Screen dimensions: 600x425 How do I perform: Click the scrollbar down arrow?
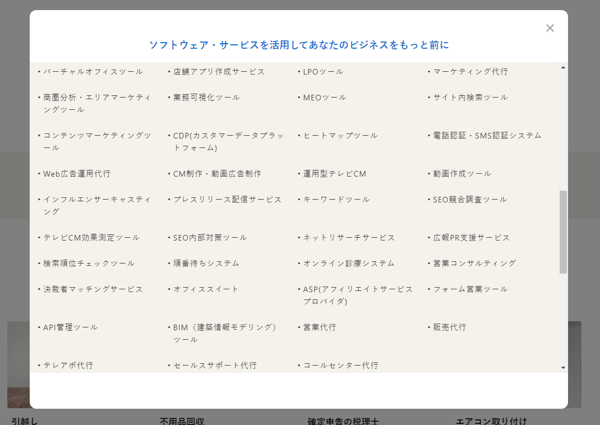tap(563, 368)
